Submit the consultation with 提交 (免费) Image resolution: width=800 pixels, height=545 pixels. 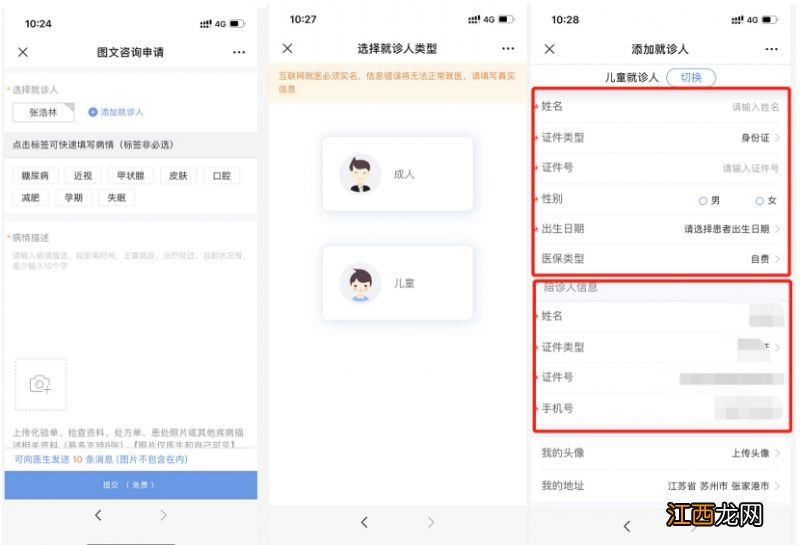click(131, 485)
